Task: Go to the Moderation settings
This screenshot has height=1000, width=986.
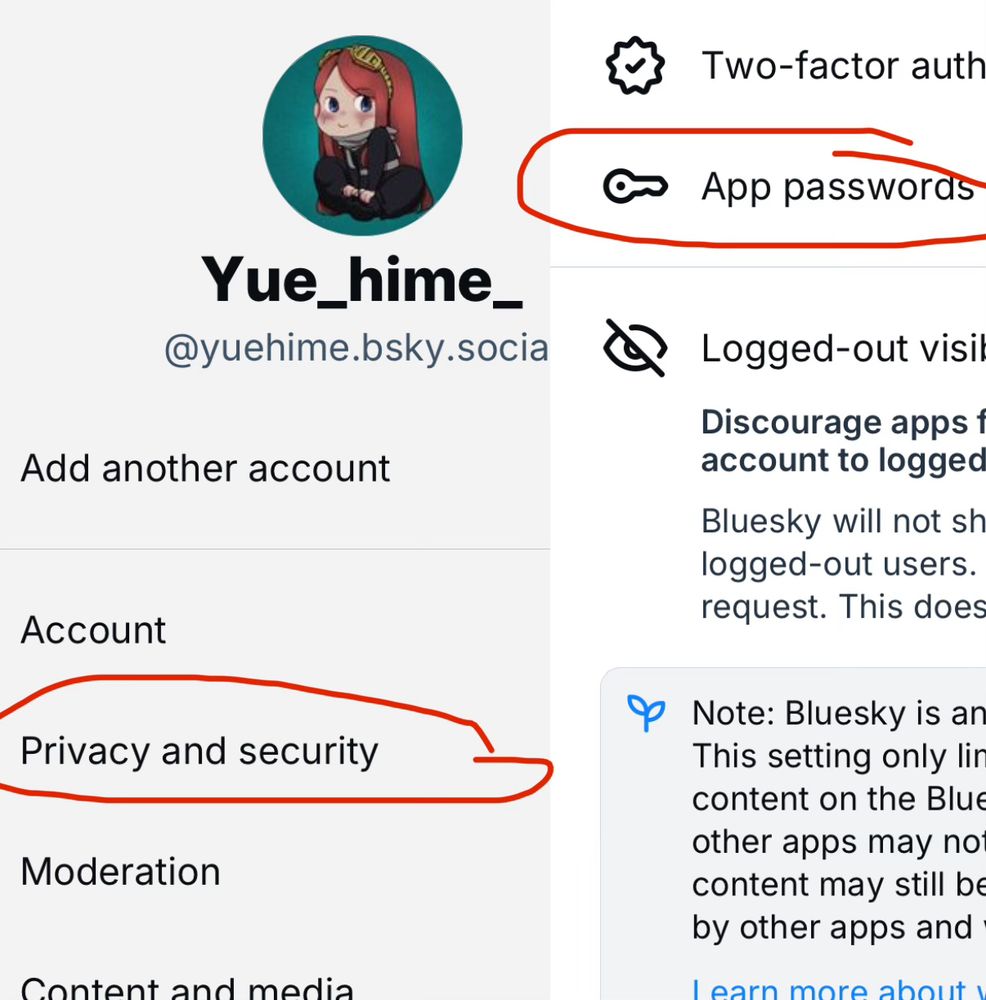Action: tap(121, 871)
